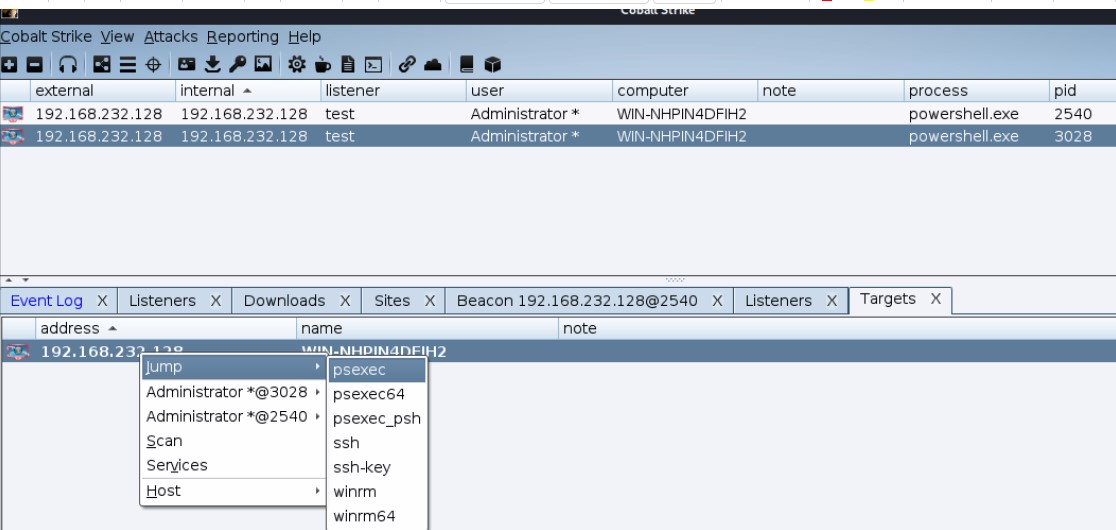Expand Administrator *@2540 submenu

pyautogui.click(x=233, y=416)
